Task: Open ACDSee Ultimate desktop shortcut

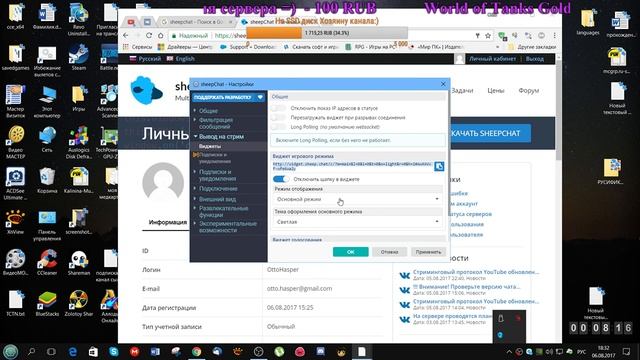Action: [16, 183]
